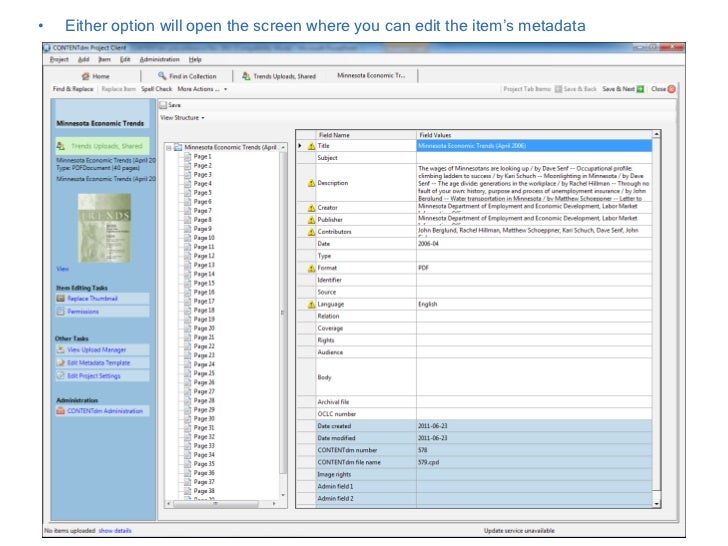The width and height of the screenshot is (728, 546).
Task: Click the Date value 2006-04
Action: click(428, 244)
